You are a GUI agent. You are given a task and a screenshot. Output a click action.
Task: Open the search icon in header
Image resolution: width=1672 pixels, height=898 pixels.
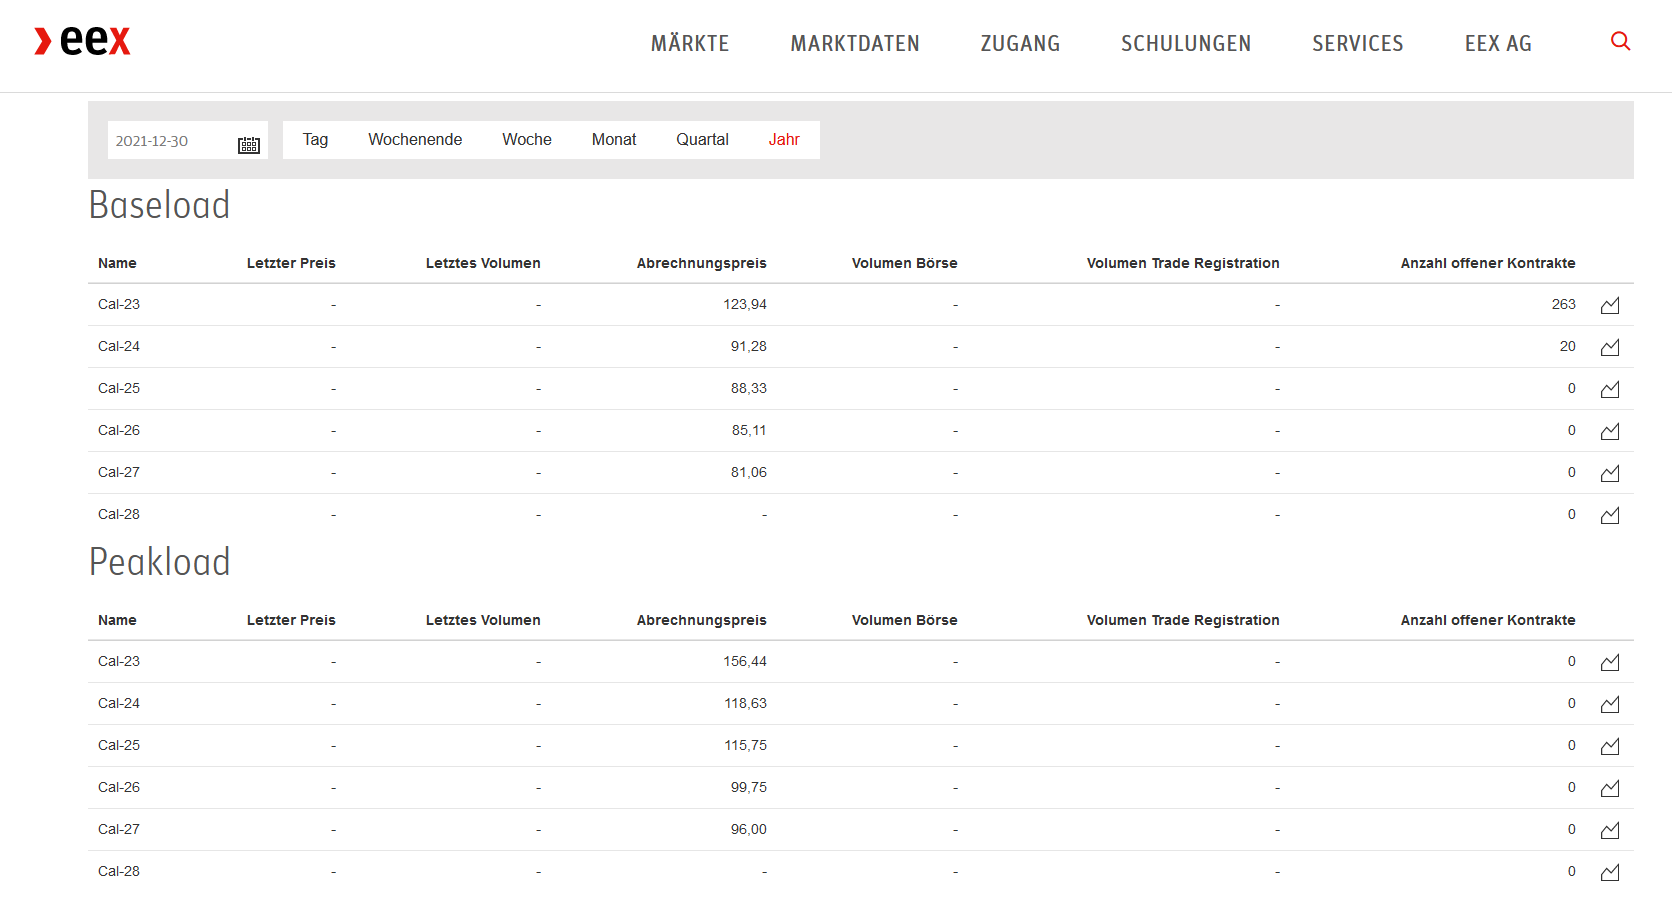coord(1621,41)
